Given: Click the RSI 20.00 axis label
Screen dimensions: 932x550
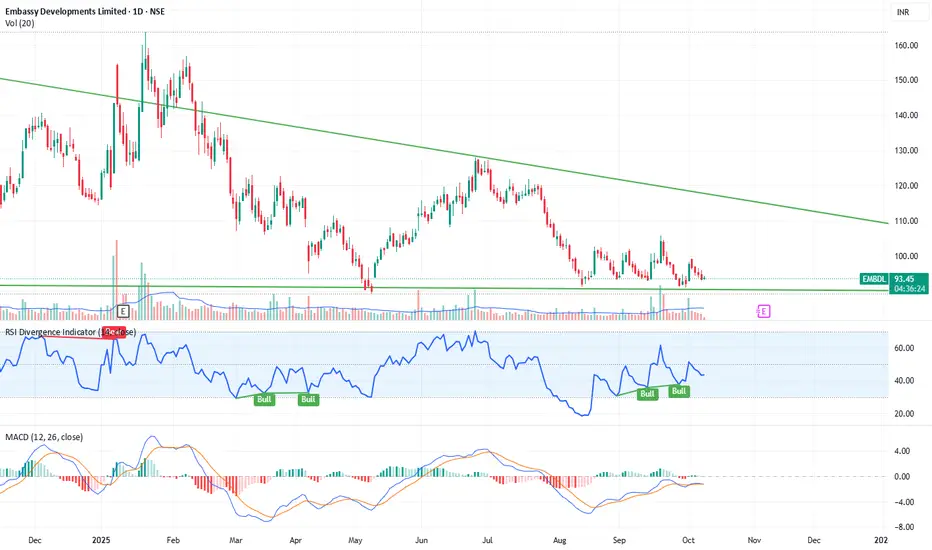Looking at the screenshot, I should click(x=904, y=414).
